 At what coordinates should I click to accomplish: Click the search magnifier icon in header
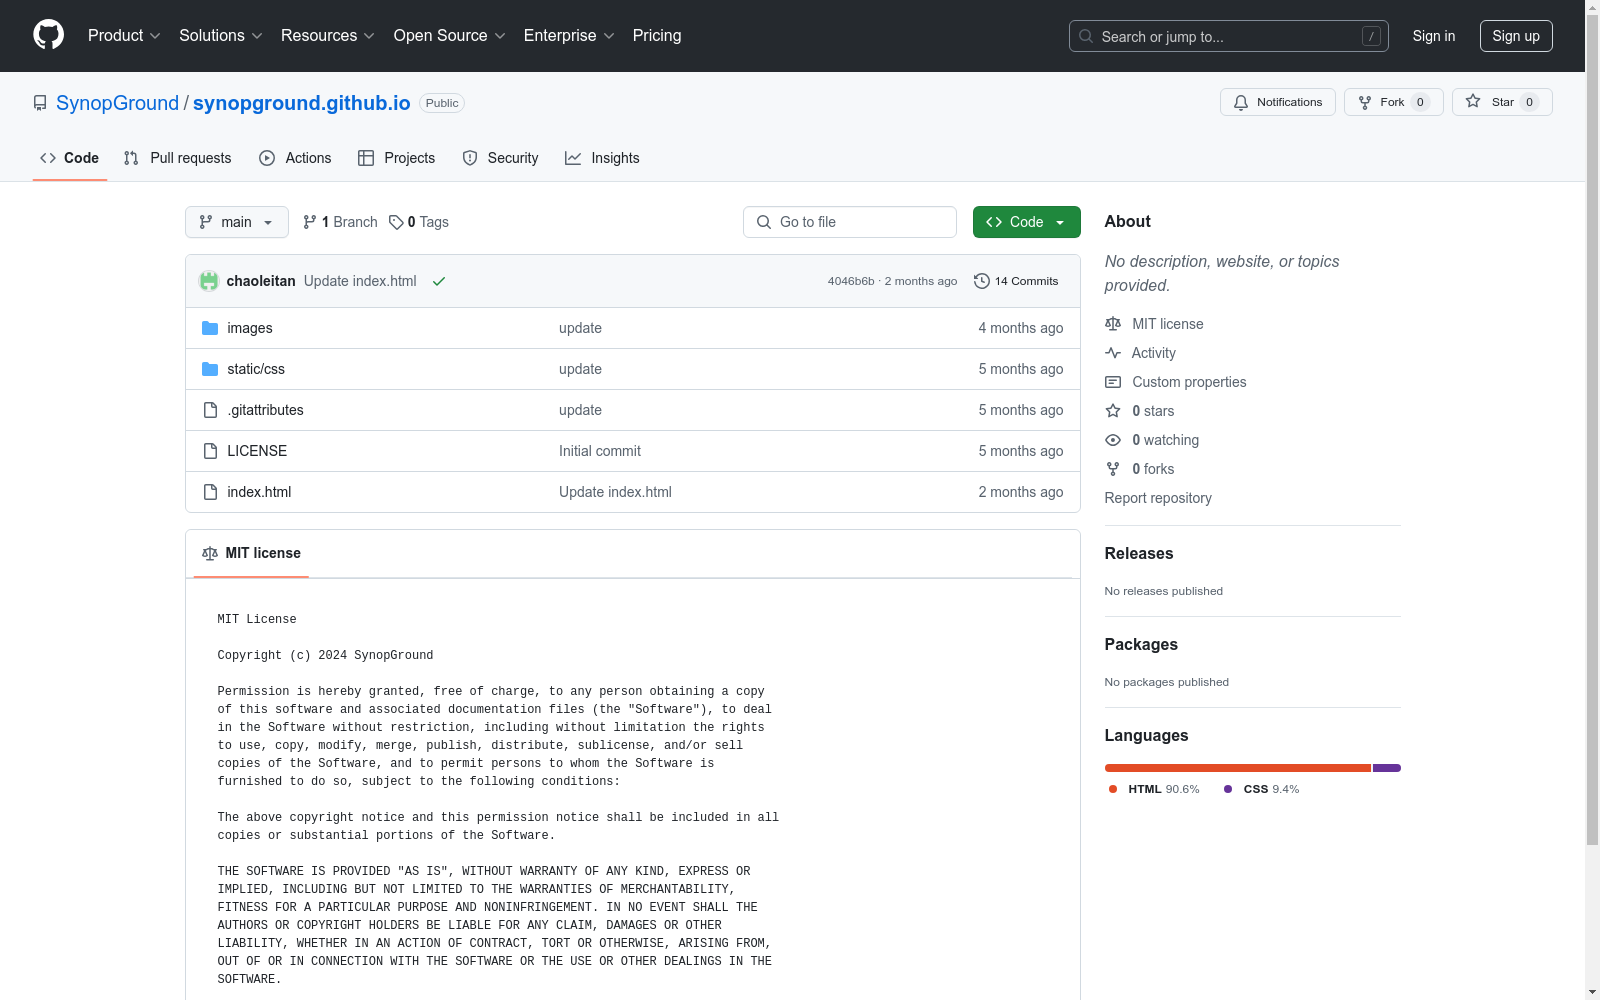point(1086,36)
